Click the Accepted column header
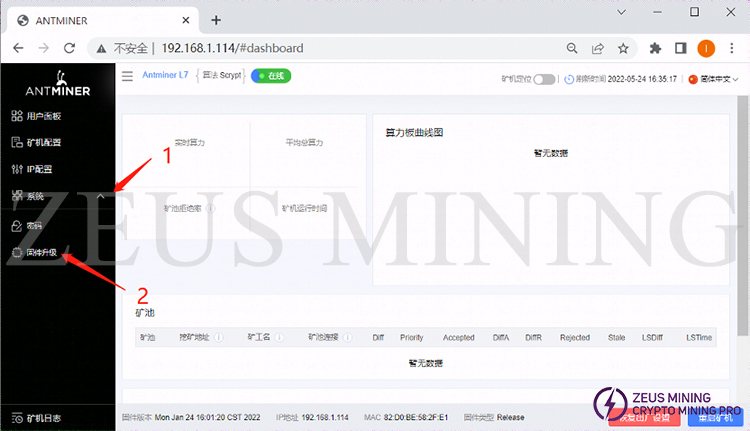 point(459,337)
